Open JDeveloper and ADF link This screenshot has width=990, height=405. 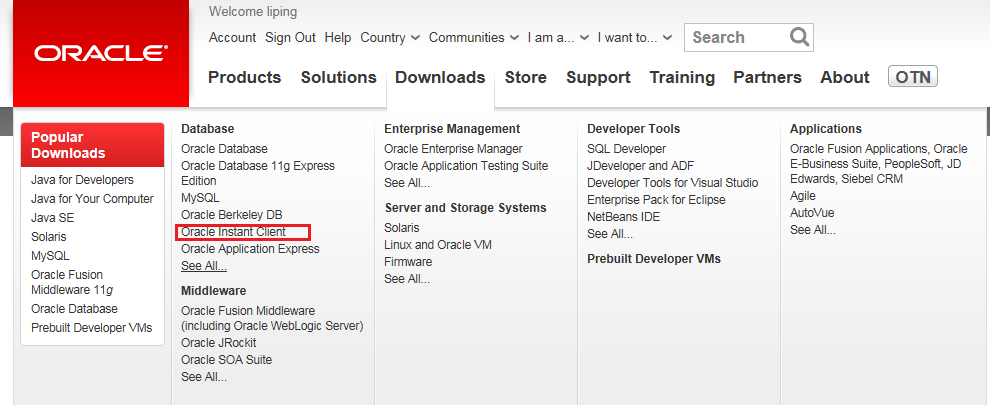(640, 166)
